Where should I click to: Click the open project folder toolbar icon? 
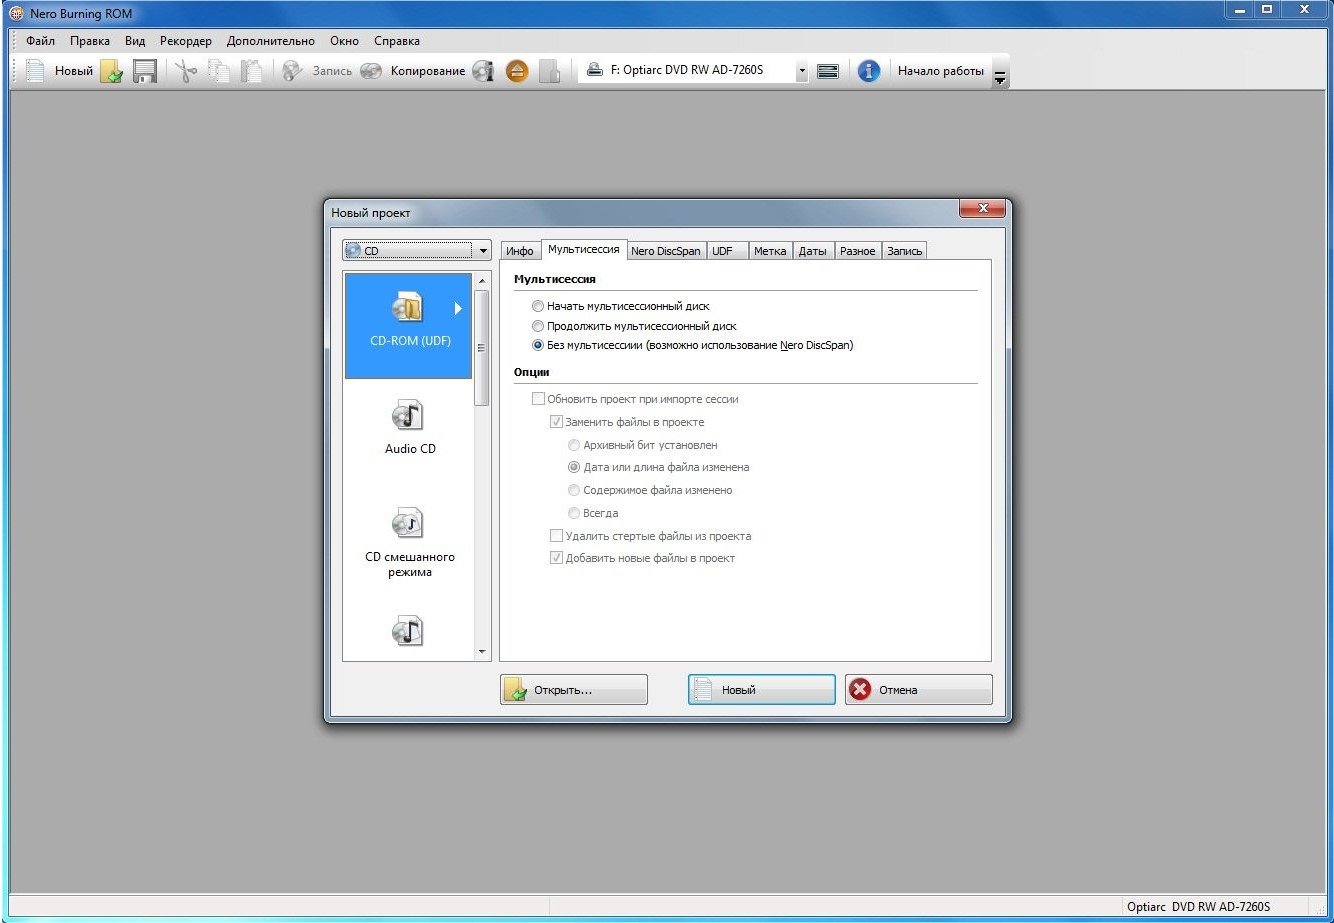pyautogui.click(x=111, y=71)
